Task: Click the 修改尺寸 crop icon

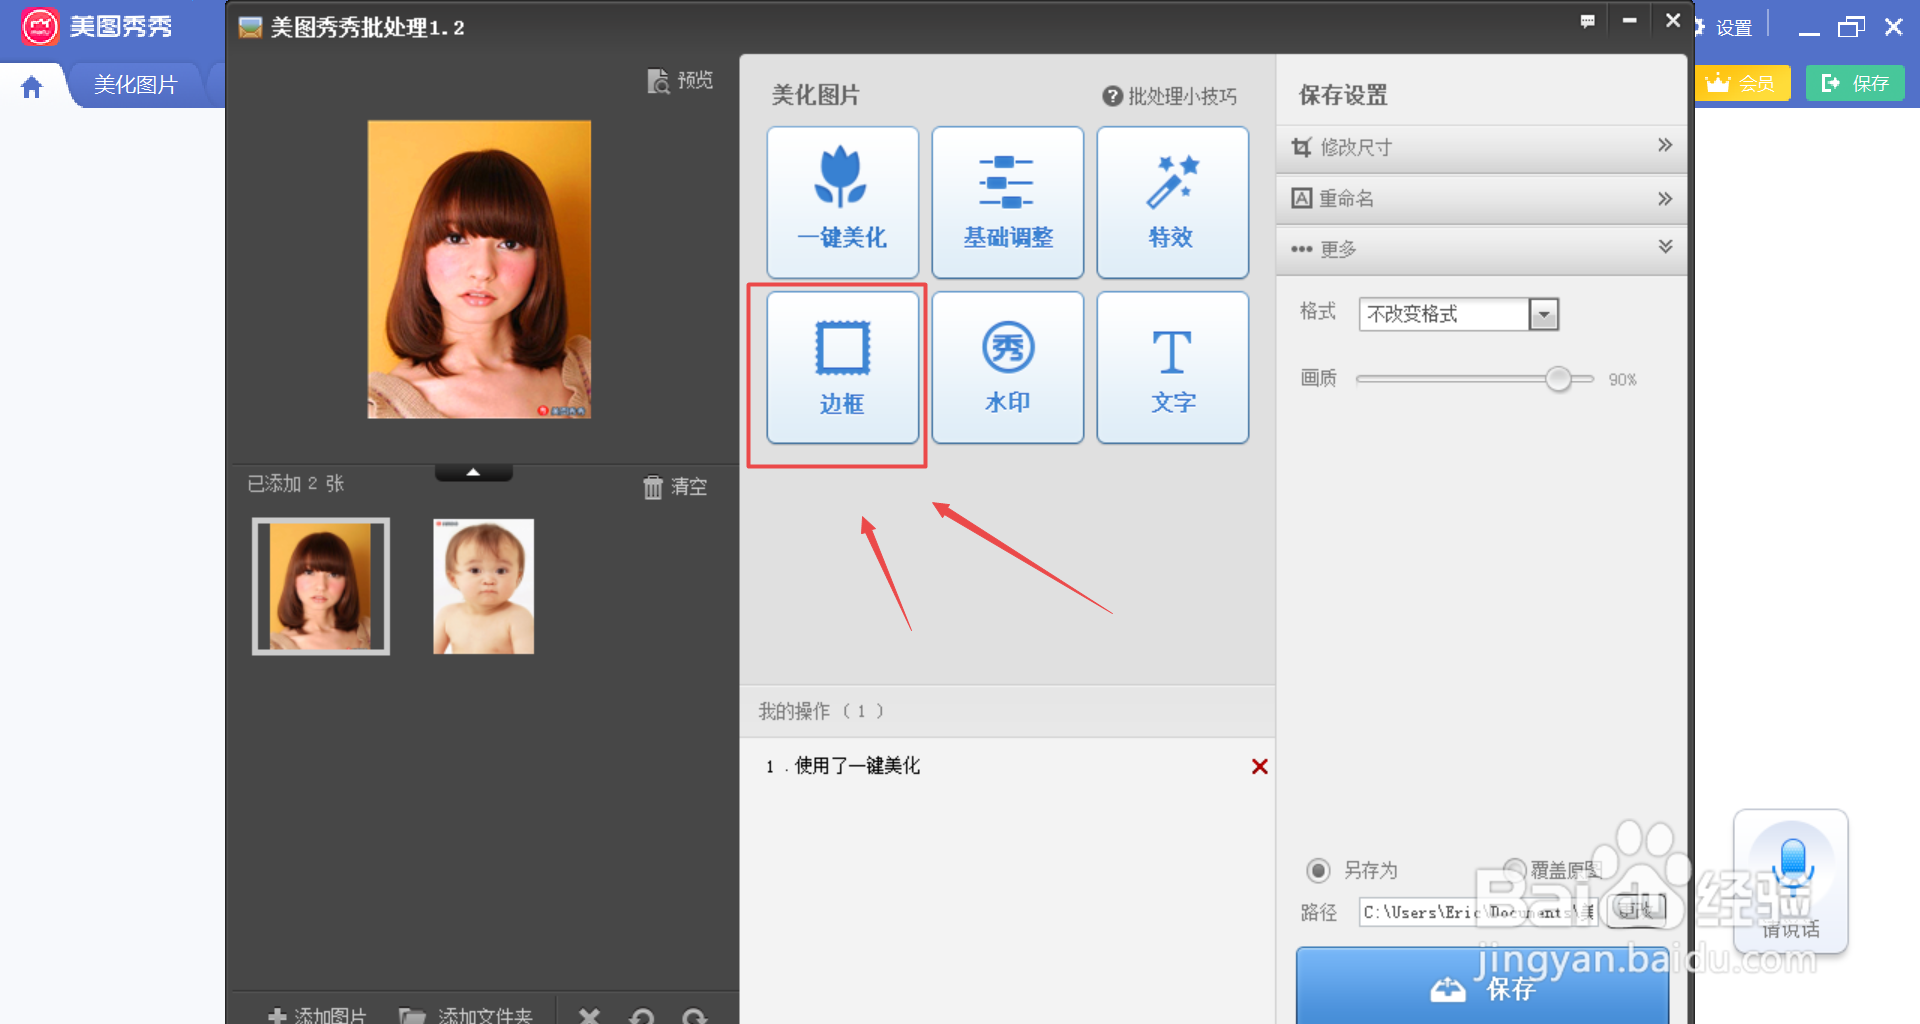Action: point(1301,147)
